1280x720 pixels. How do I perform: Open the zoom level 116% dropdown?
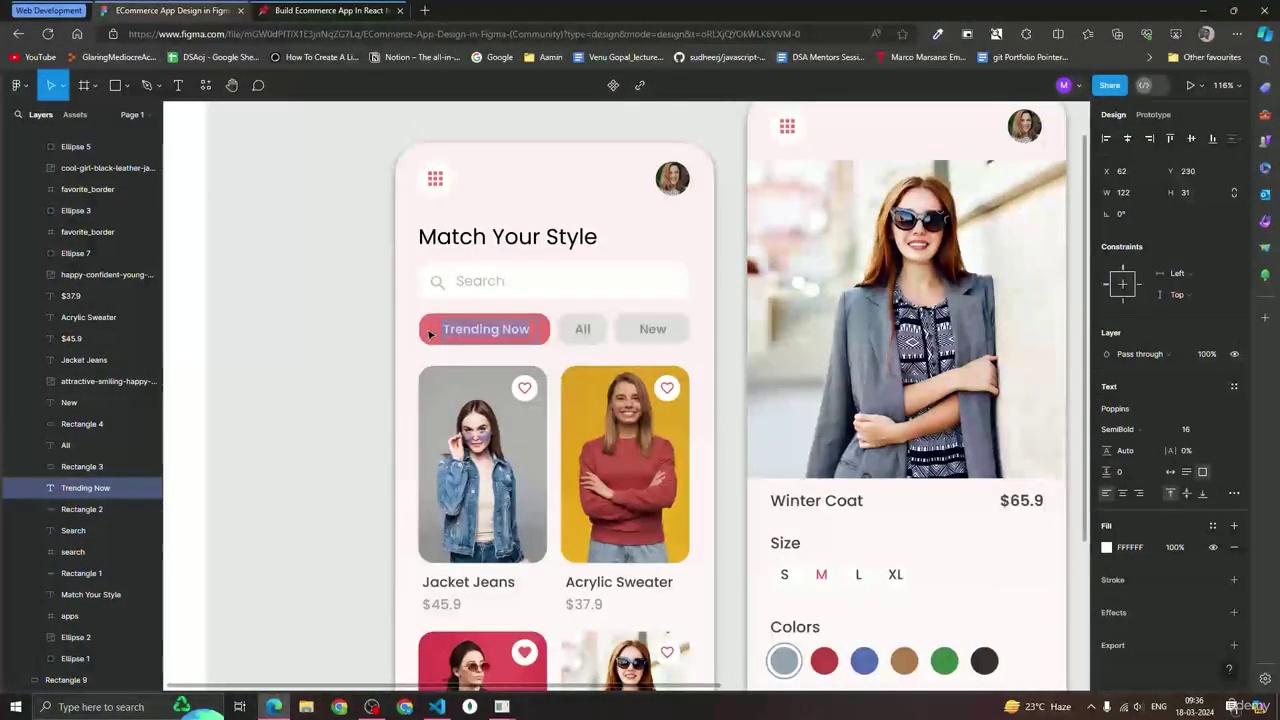click(x=1228, y=85)
